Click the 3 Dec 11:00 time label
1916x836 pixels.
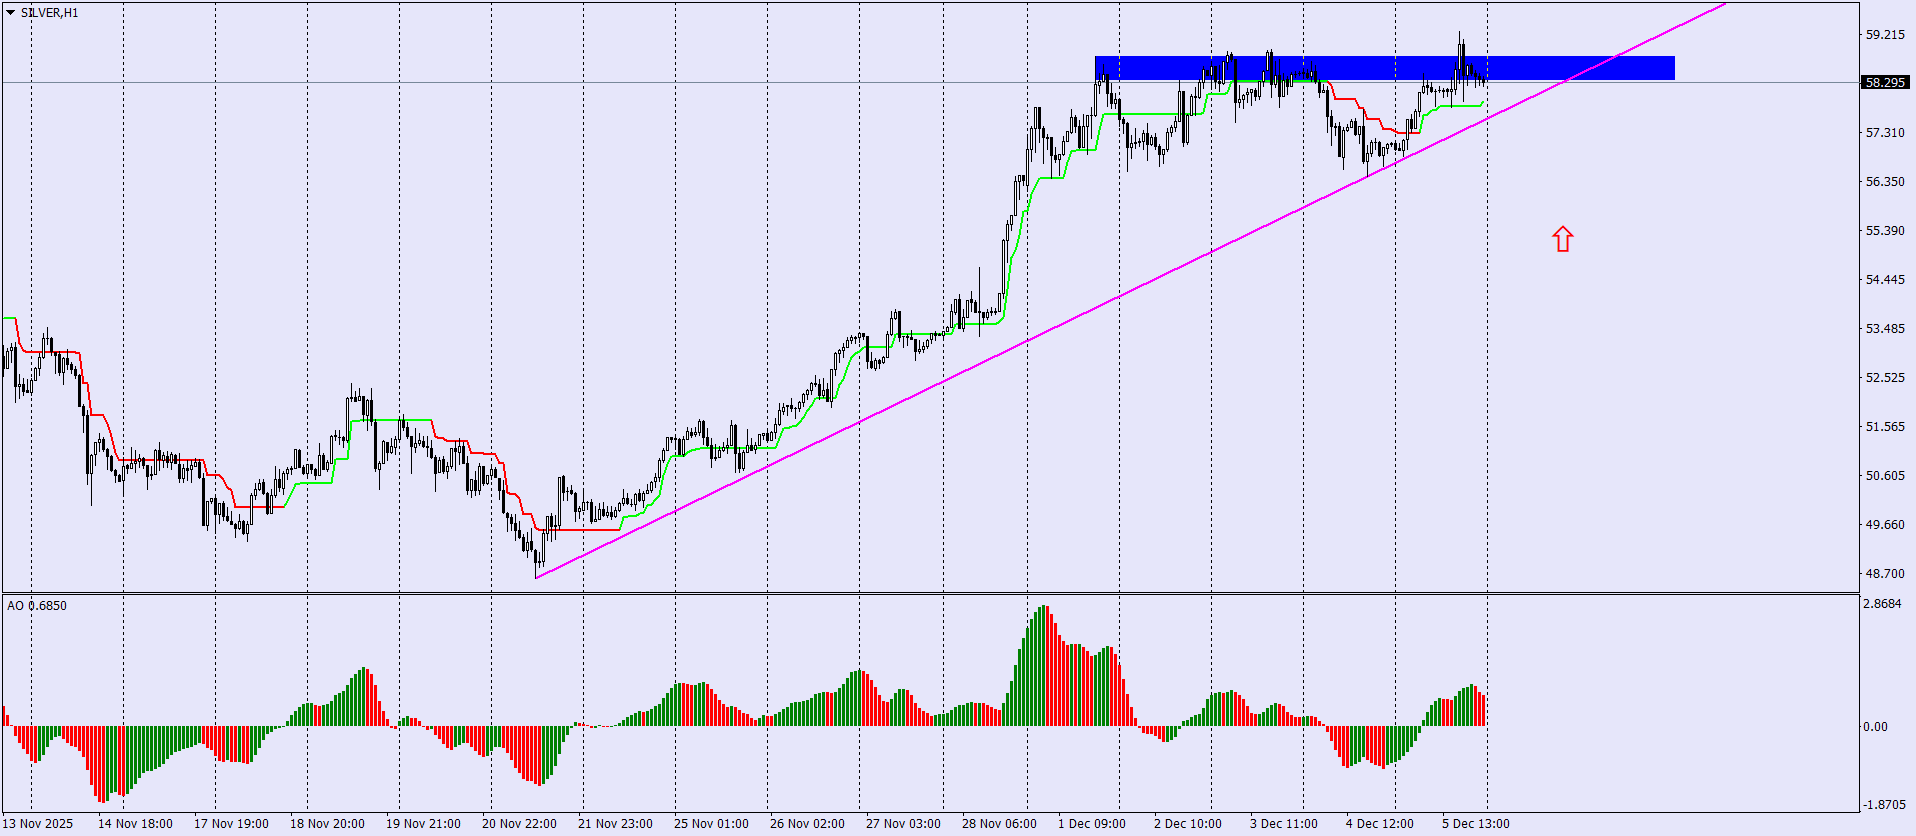(x=1284, y=824)
